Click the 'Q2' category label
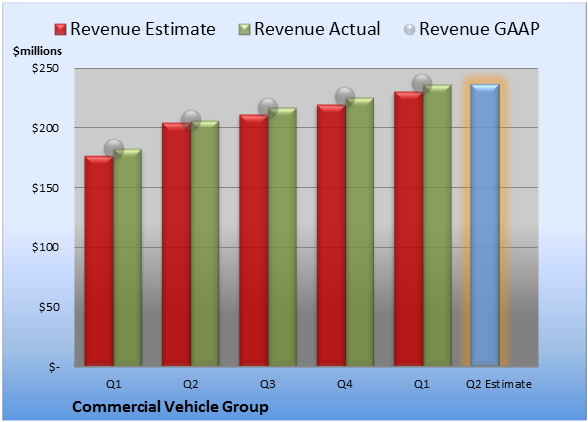The height and width of the screenshot is (422, 588). (x=190, y=384)
